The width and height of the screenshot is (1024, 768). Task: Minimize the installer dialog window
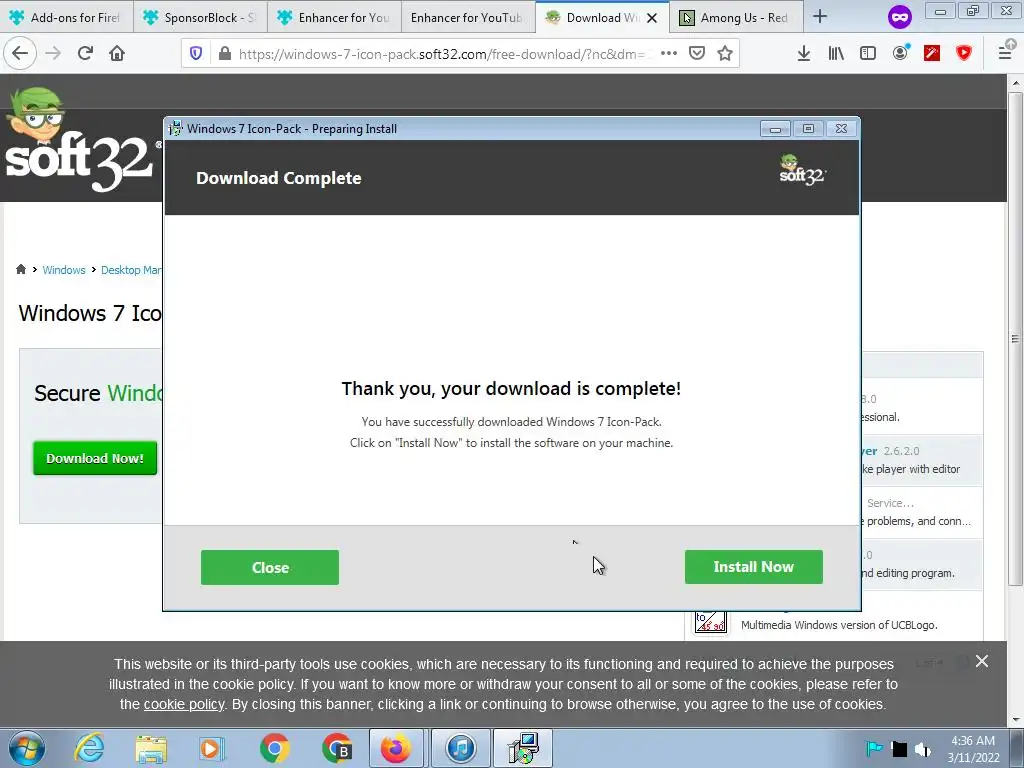click(x=775, y=129)
